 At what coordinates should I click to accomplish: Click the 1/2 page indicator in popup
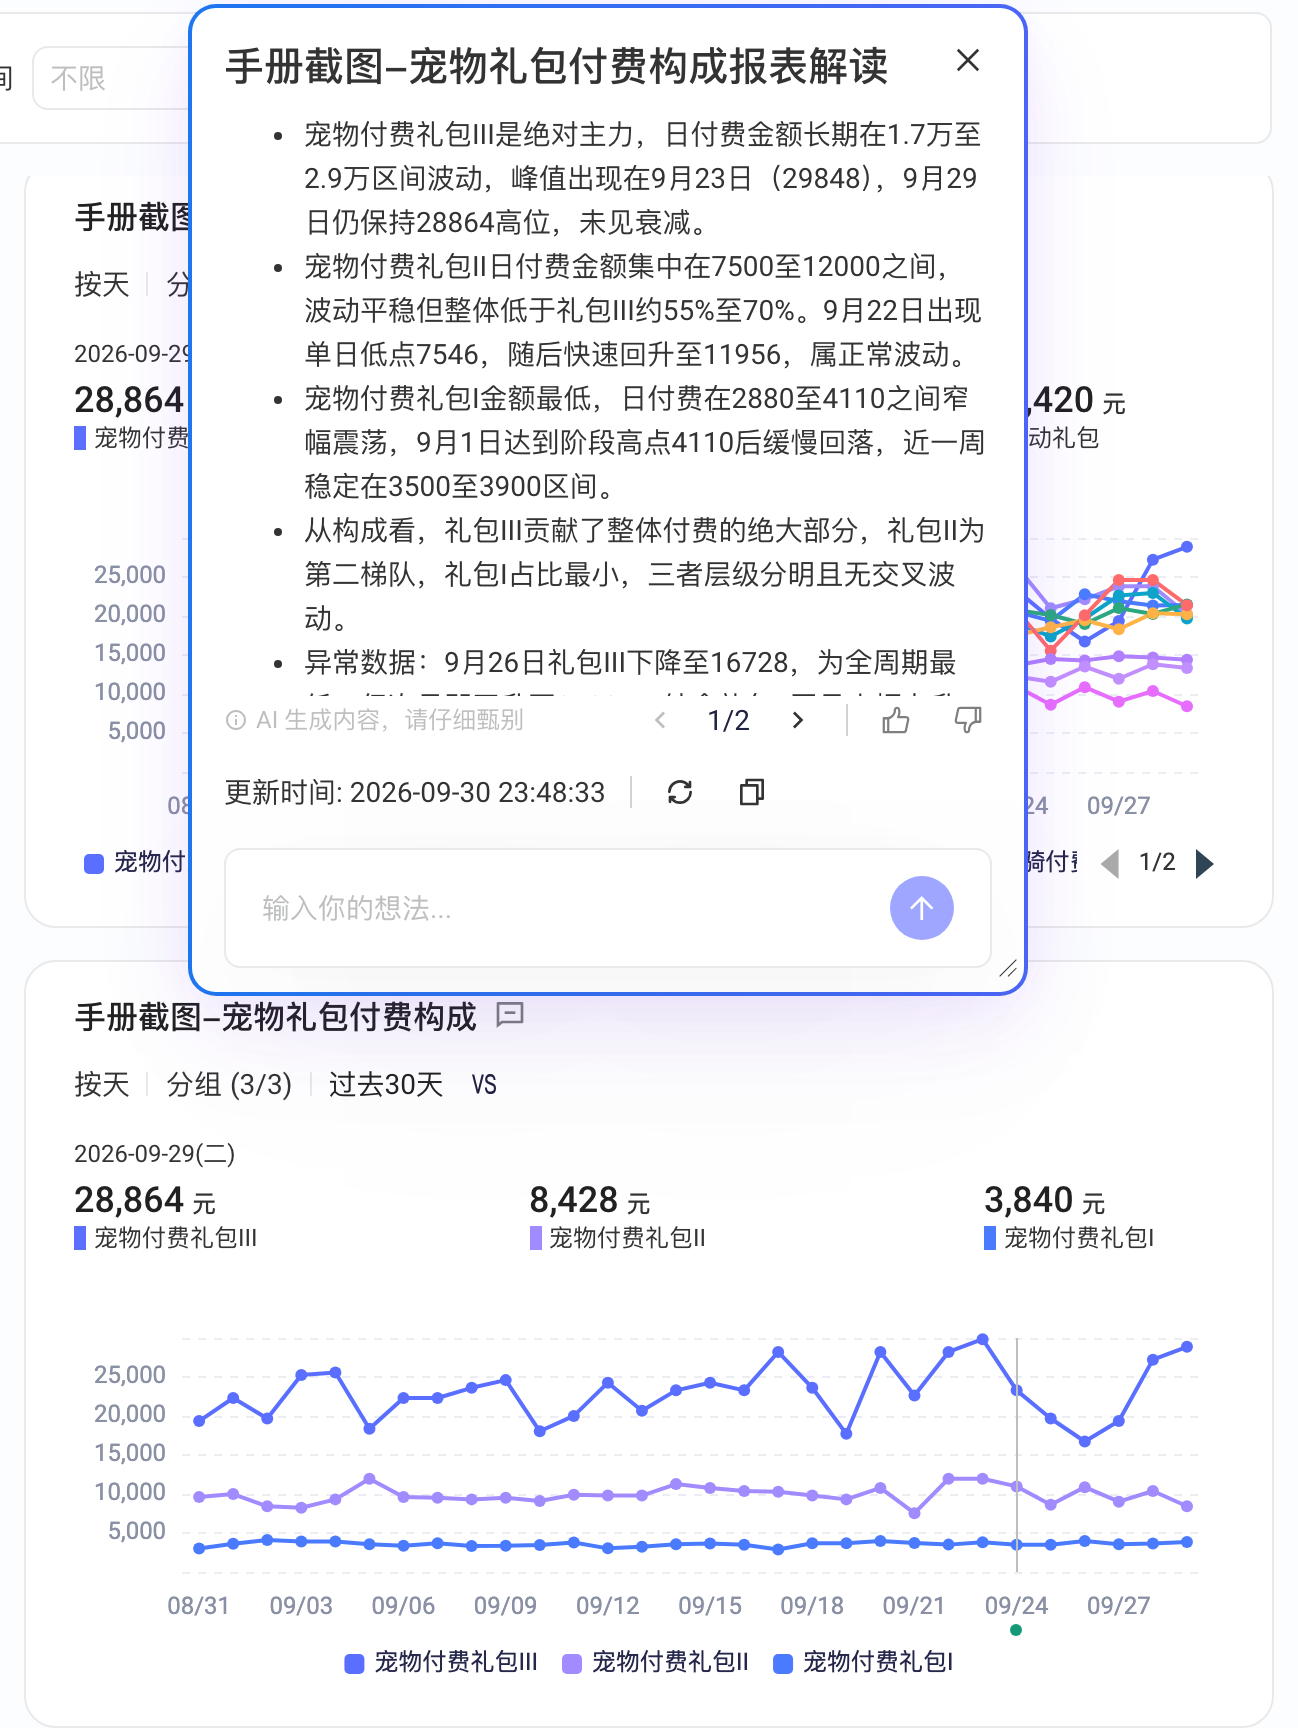point(729,720)
